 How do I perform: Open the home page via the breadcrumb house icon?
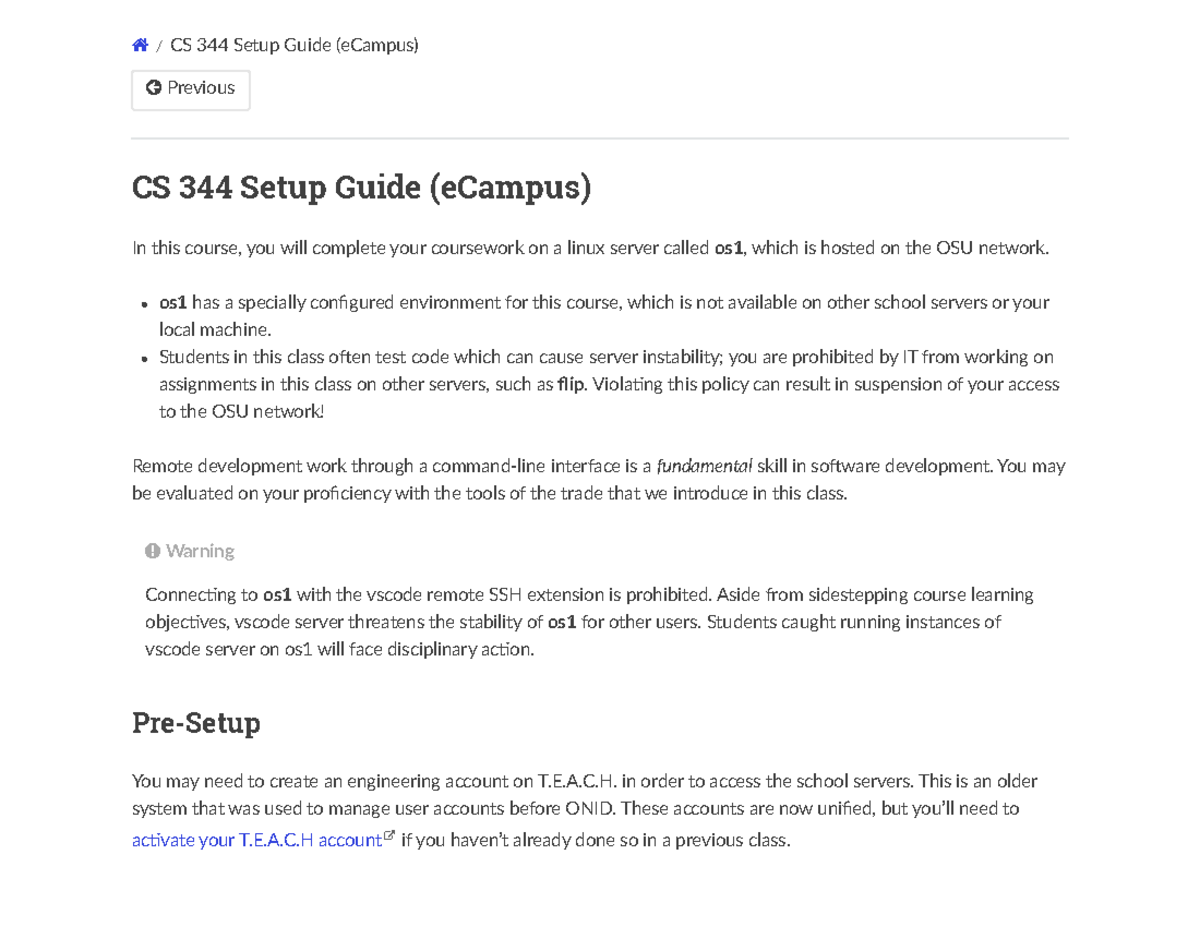point(140,44)
